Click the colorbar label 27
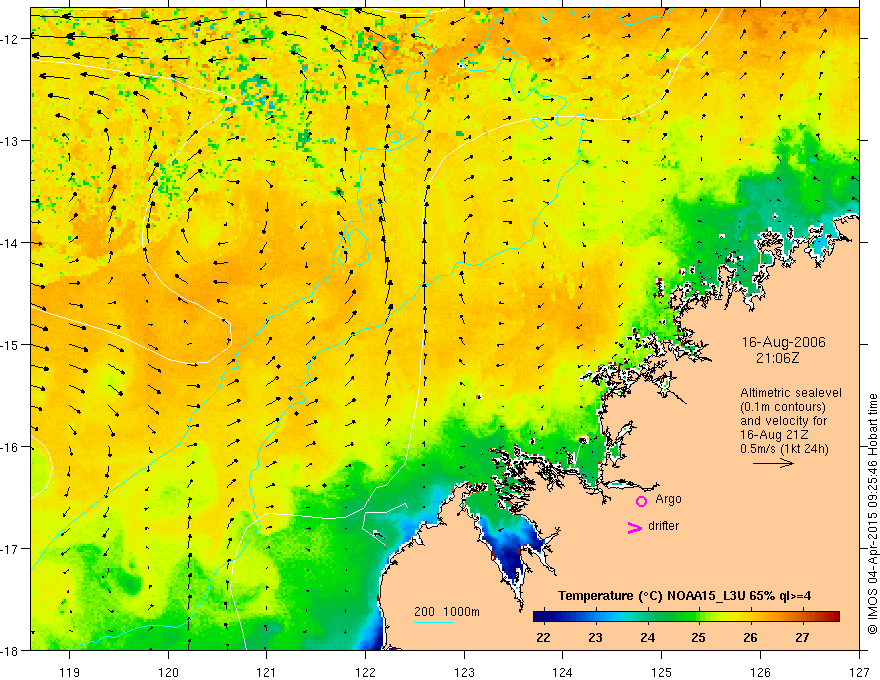880x680 pixels. [x=803, y=637]
